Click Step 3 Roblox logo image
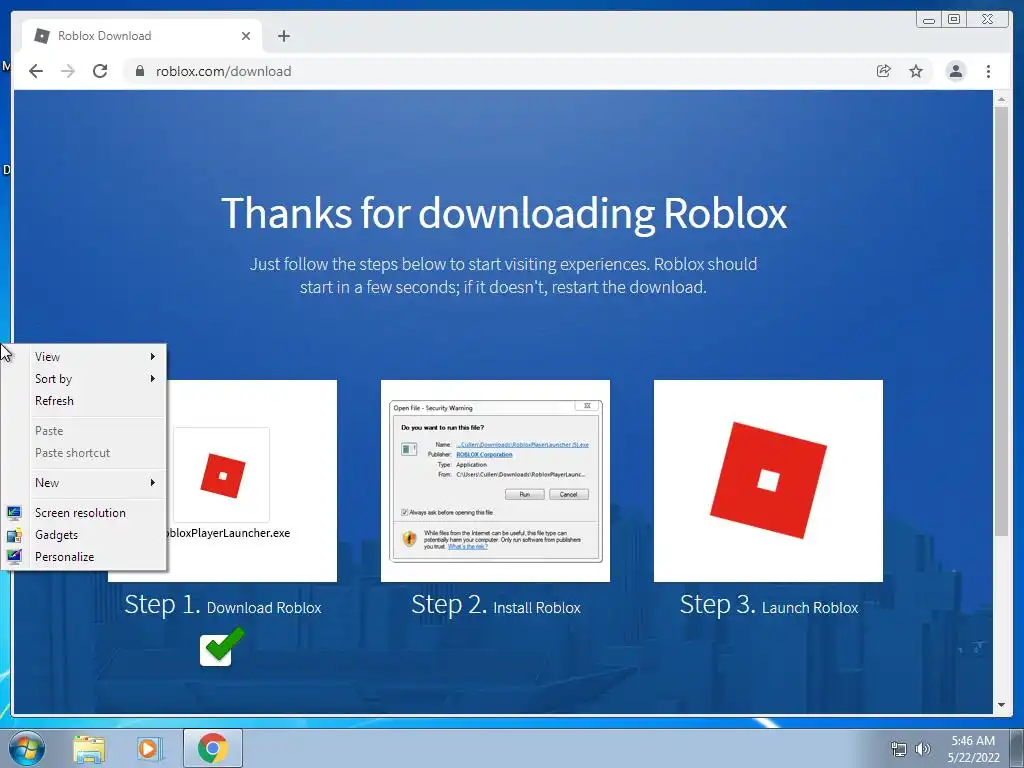The height and width of the screenshot is (768, 1024). click(768, 481)
